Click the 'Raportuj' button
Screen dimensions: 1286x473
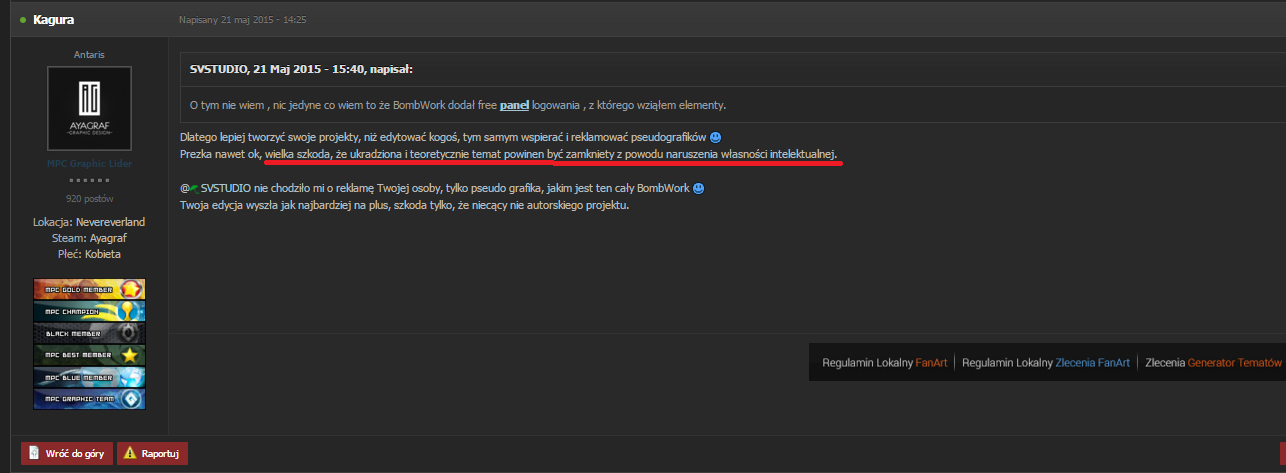click(152, 453)
